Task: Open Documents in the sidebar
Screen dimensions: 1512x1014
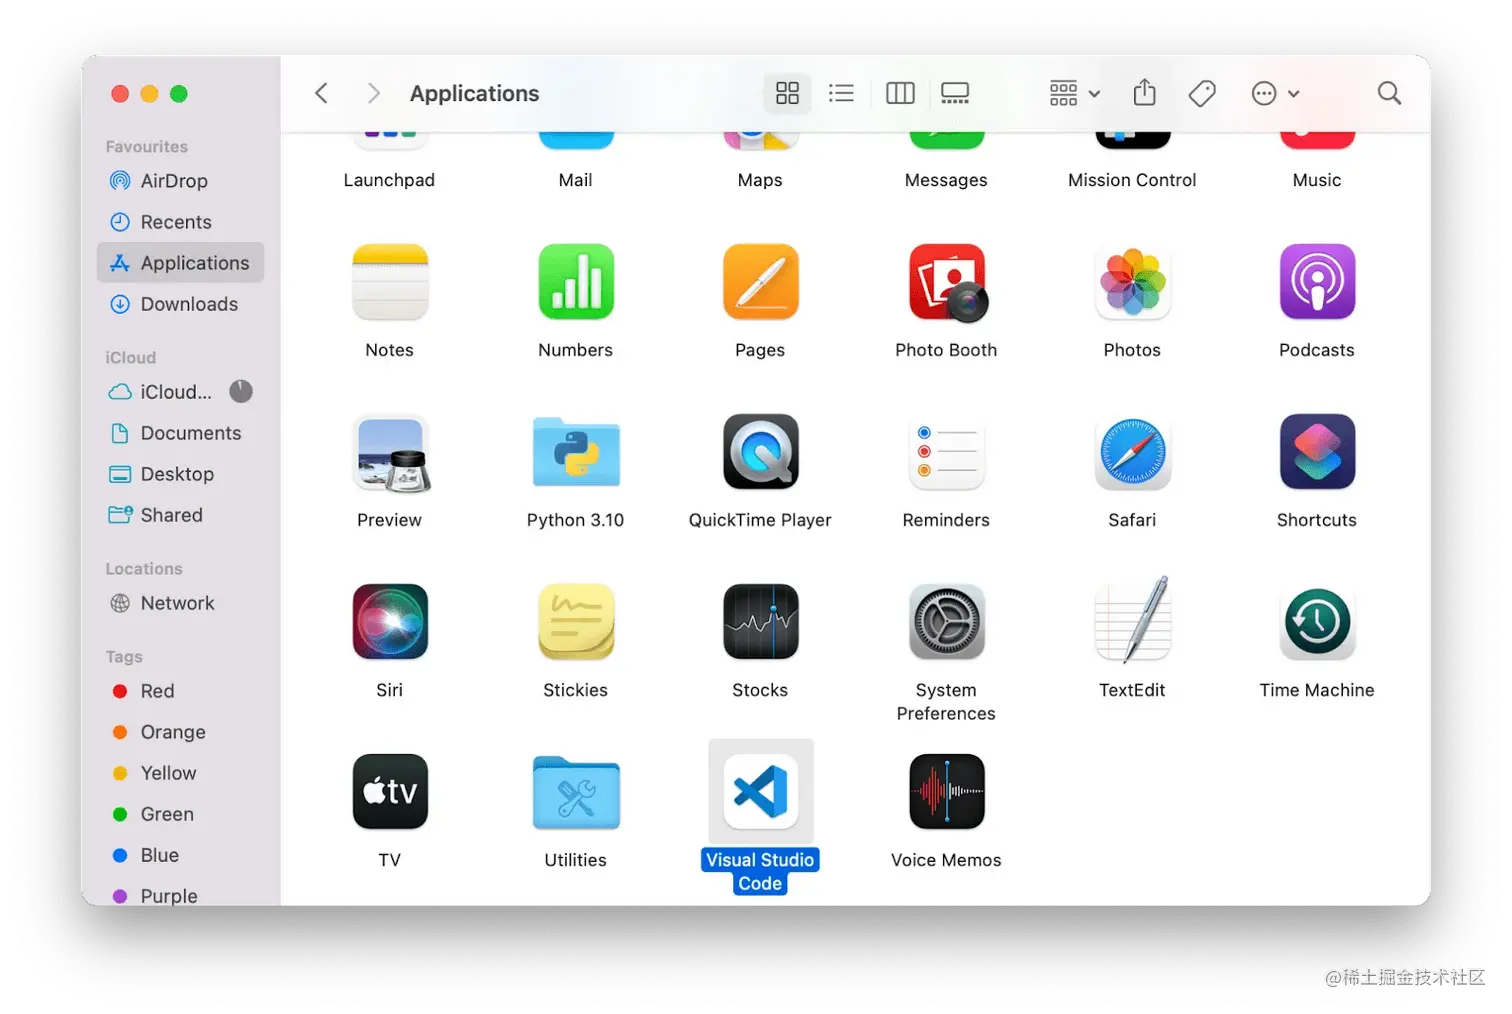Action: pyautogui.click(x=181, y=433)
